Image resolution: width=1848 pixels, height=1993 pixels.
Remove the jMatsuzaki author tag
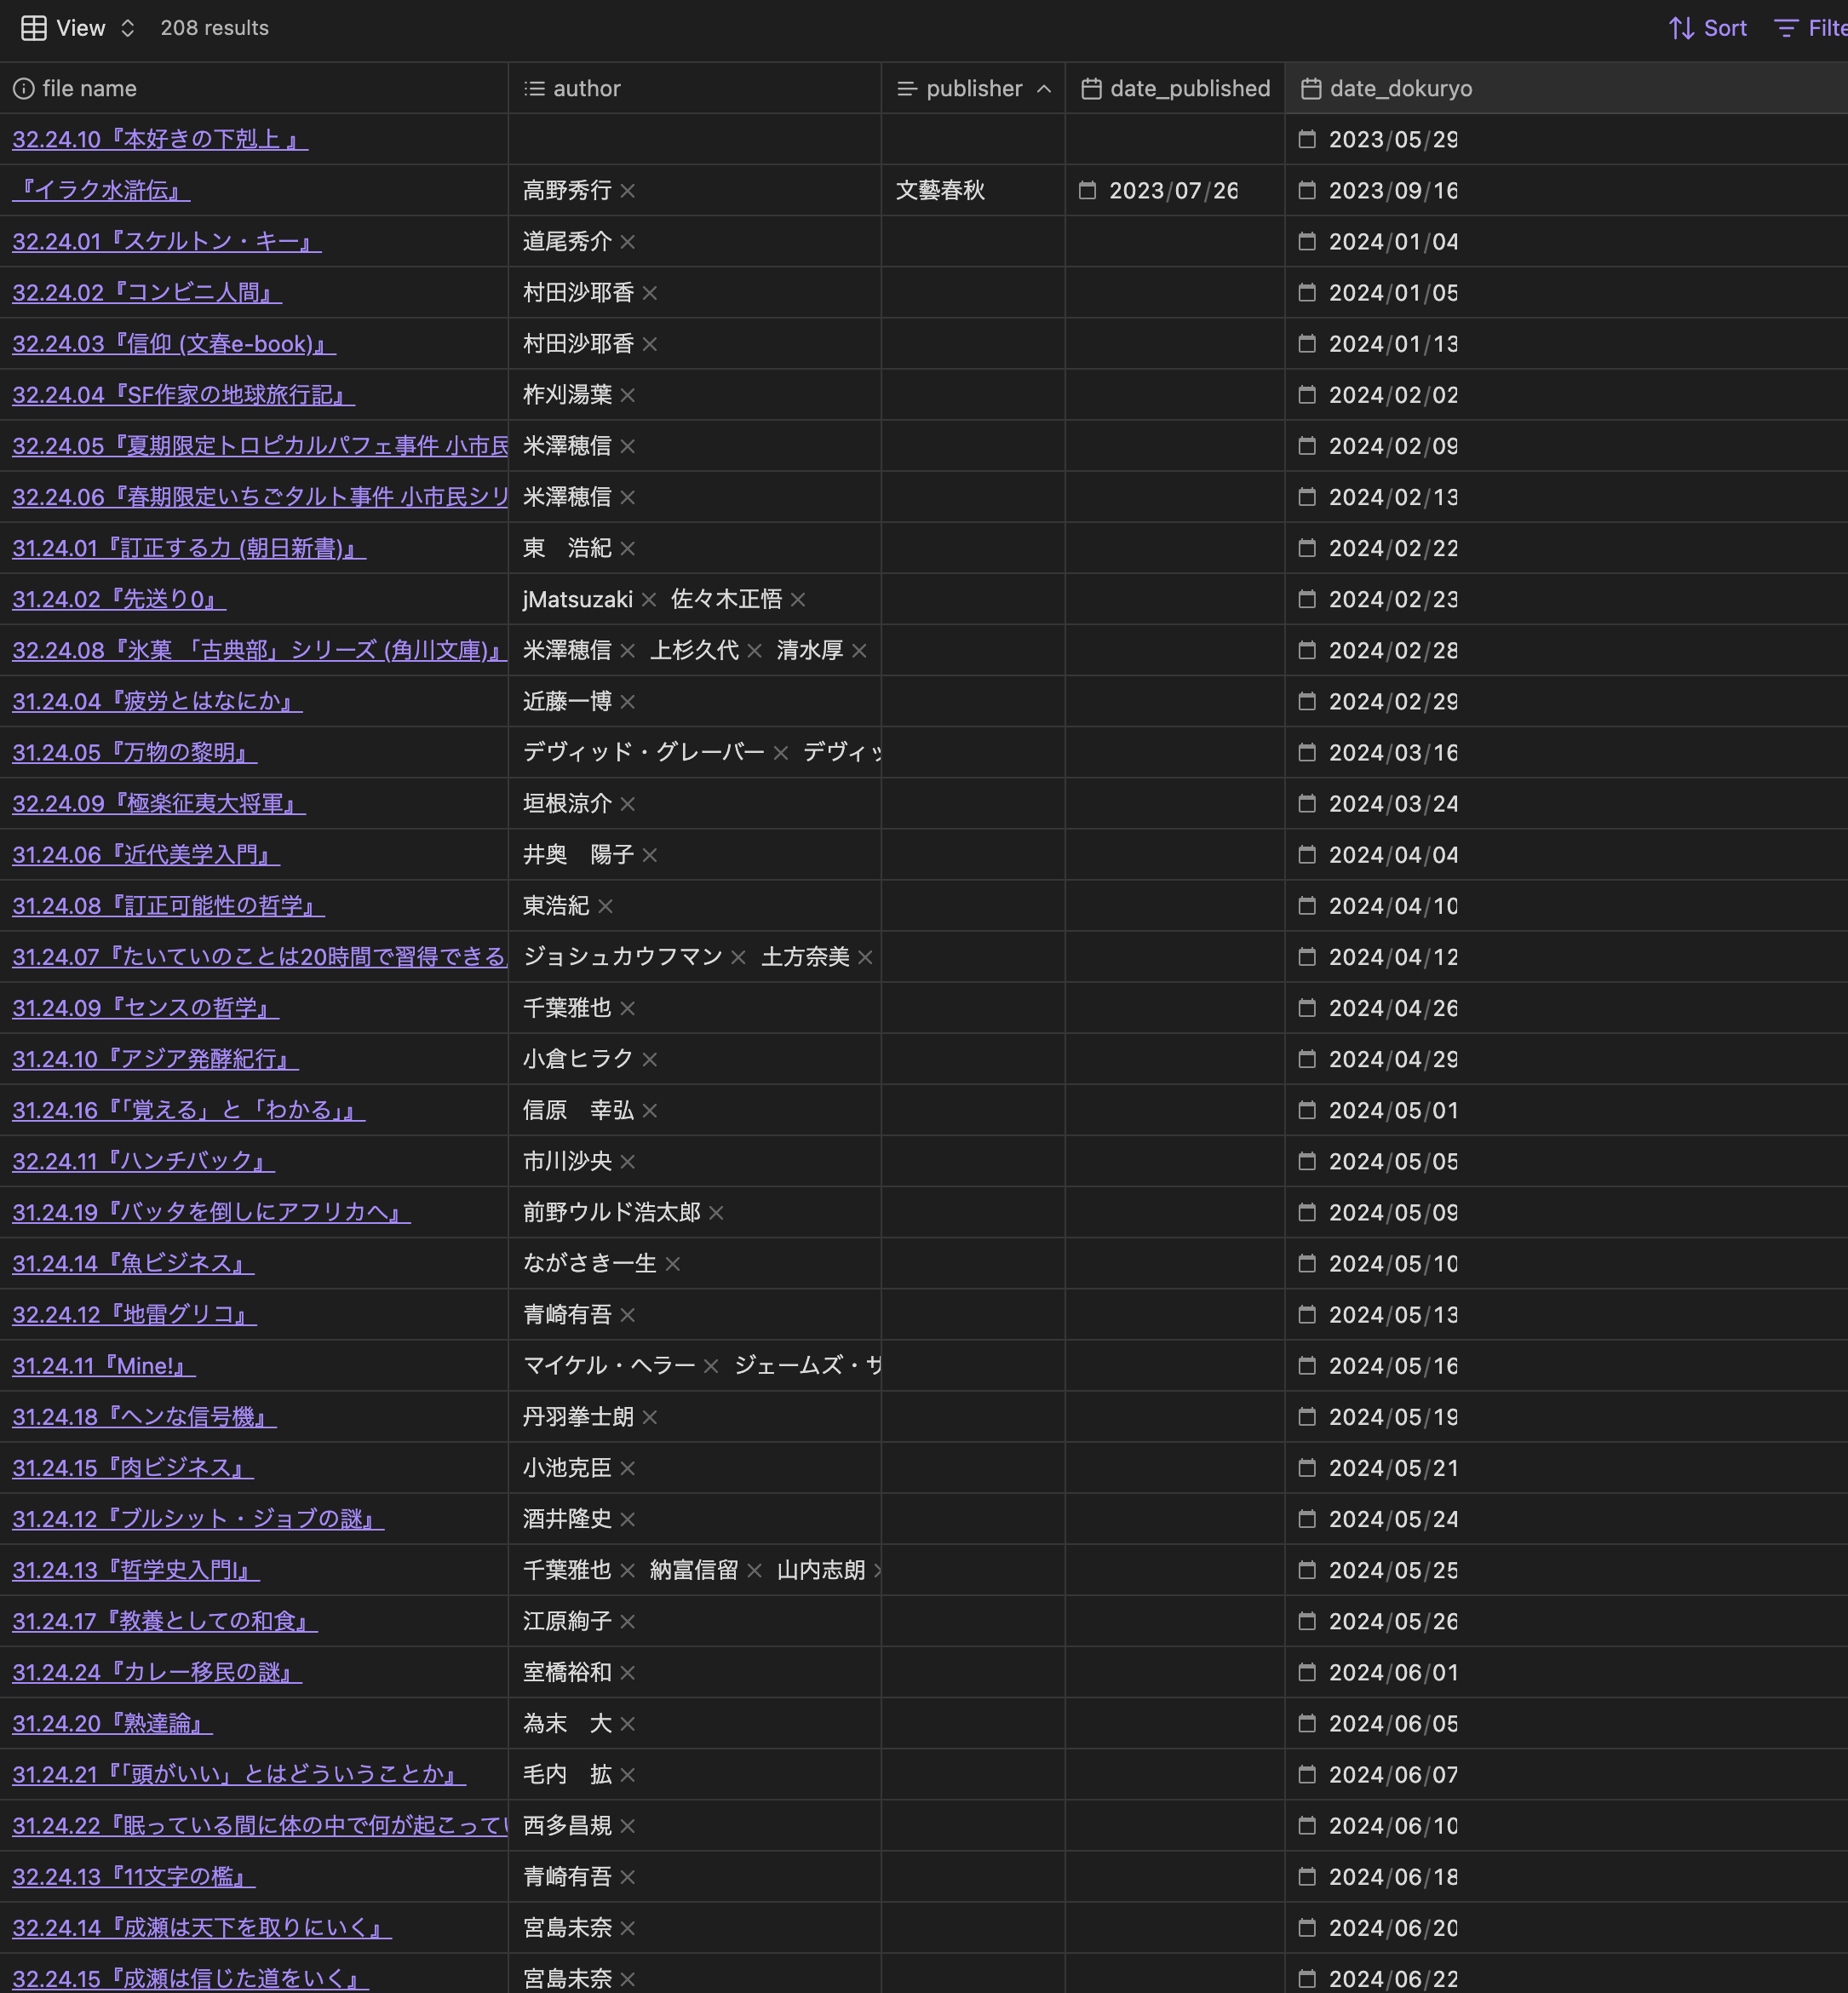tap(649, 600)
